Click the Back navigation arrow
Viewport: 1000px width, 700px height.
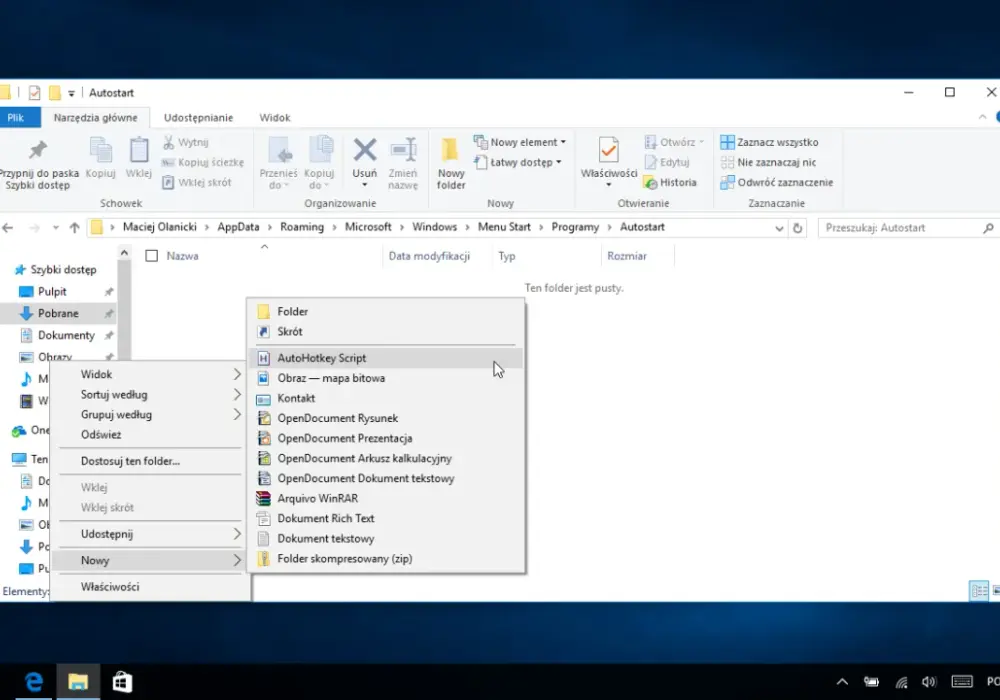click(8, 228)
